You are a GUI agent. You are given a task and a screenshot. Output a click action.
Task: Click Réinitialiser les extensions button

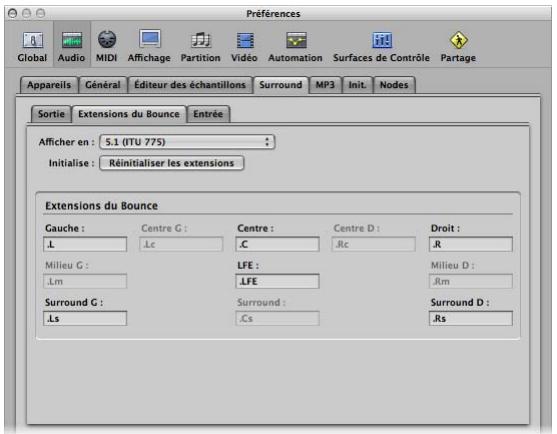(172, 163)
